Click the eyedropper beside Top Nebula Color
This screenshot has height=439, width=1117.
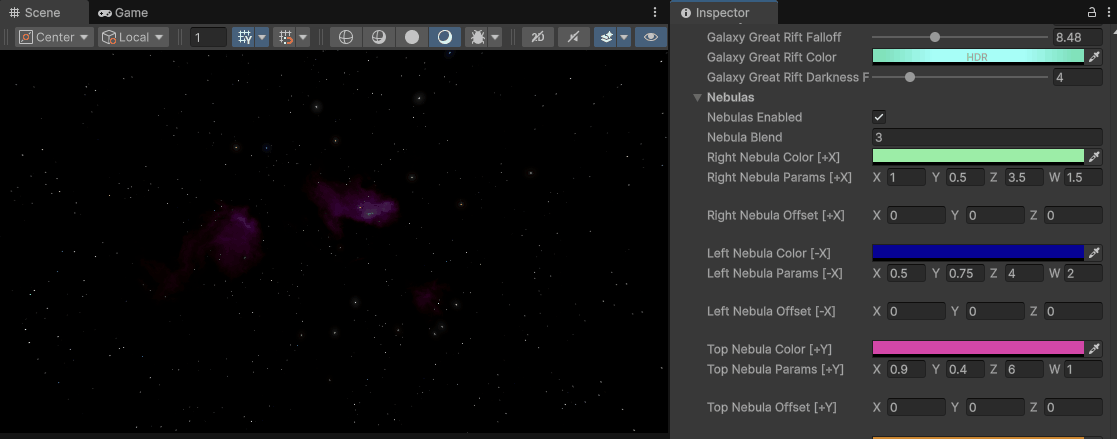tap(1094, 349)
